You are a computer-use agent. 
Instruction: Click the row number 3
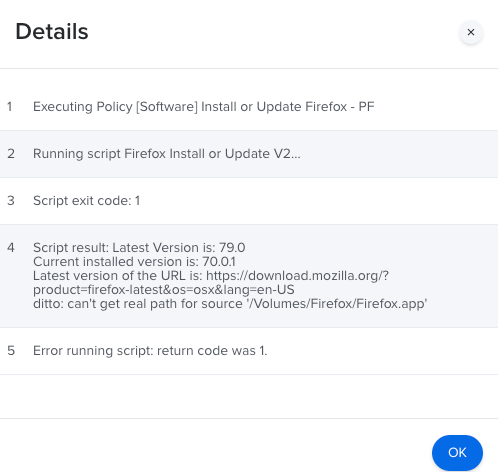[11, 201]
